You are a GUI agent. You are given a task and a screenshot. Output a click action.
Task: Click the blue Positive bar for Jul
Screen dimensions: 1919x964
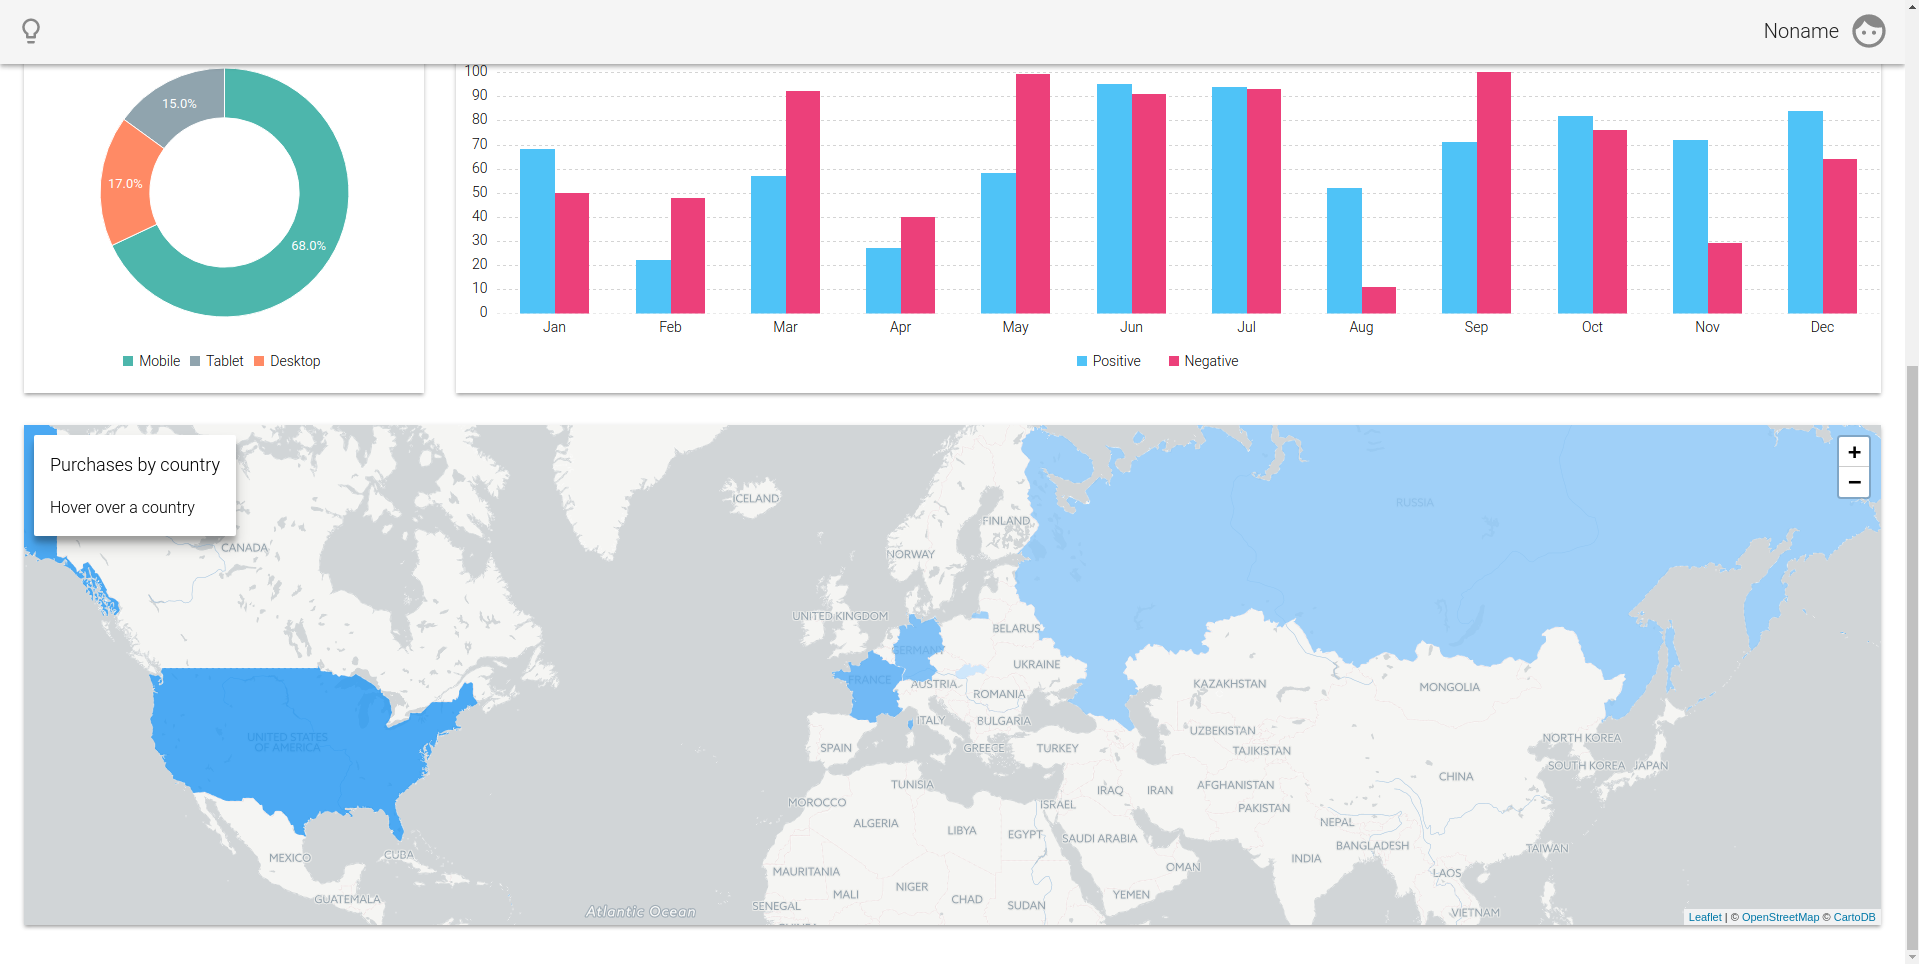1229,200
